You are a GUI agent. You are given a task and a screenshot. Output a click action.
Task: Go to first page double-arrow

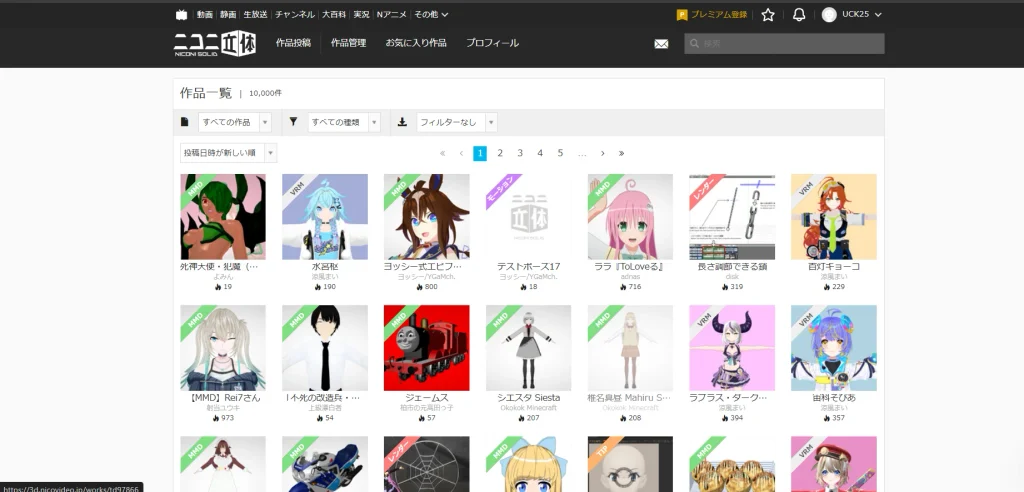point(442,153)
